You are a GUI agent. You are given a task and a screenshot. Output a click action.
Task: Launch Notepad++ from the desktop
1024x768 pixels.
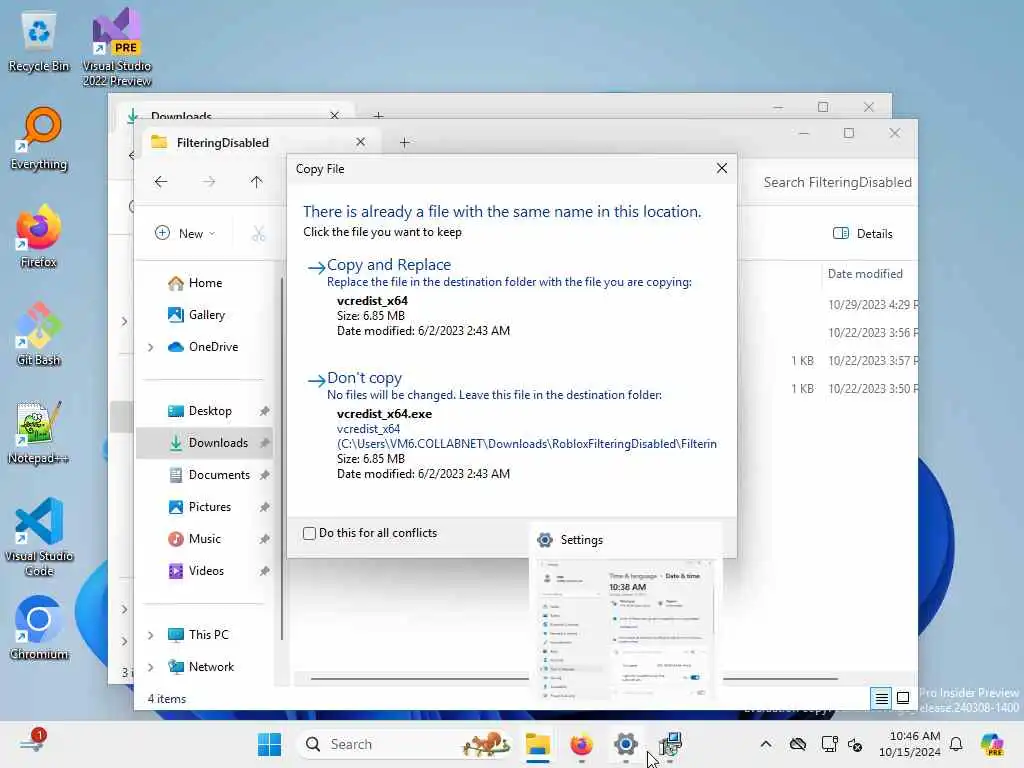point(39,433)
